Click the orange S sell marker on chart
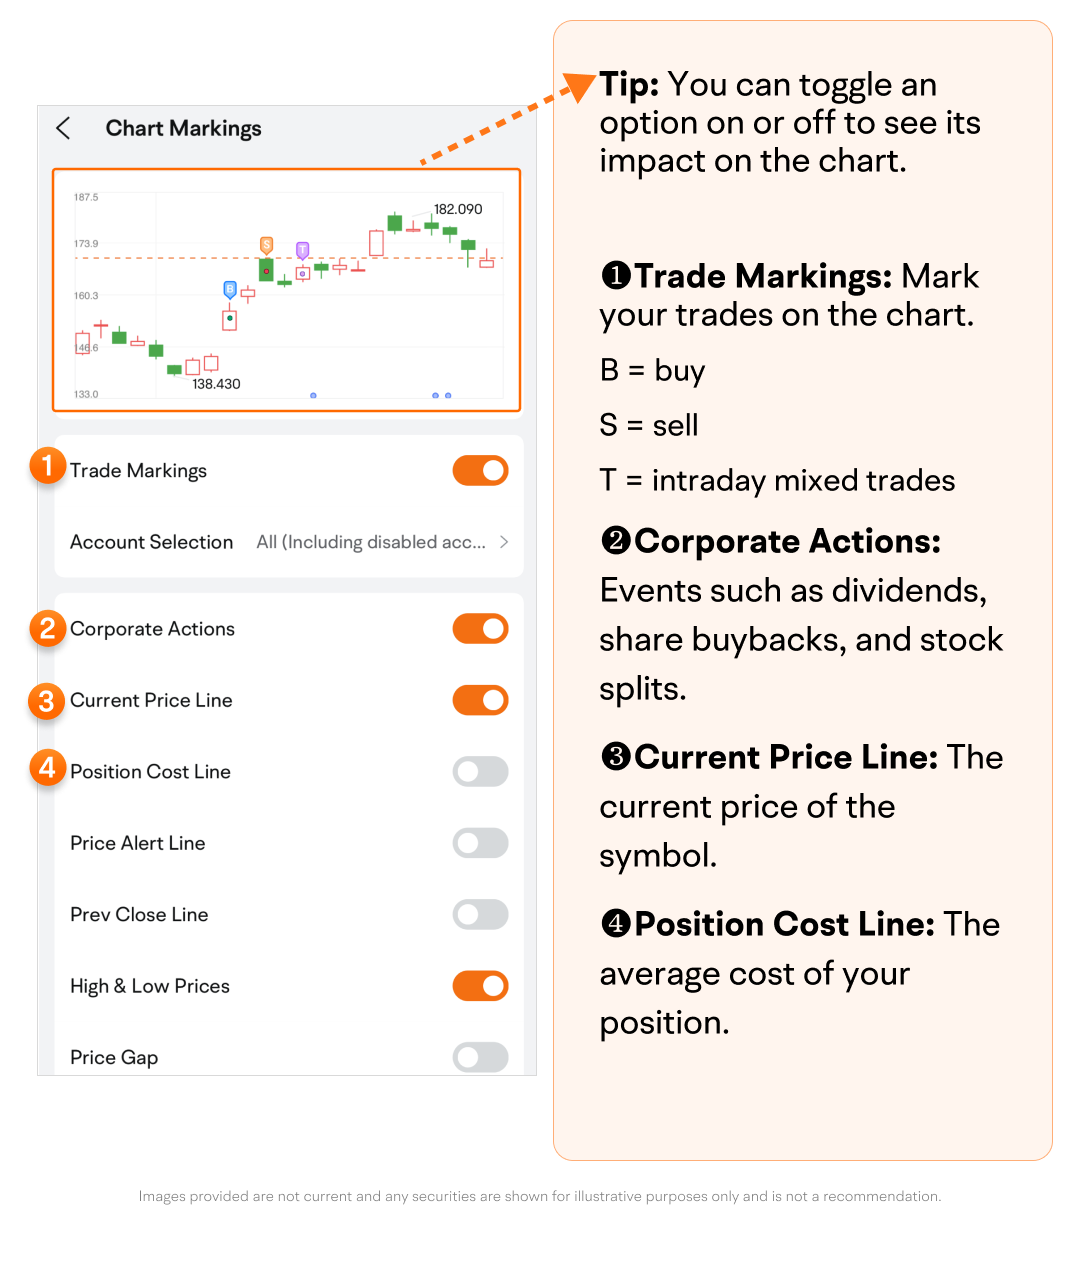The width and height of the screenshot is (1081, 1286). tap(266, 245)
